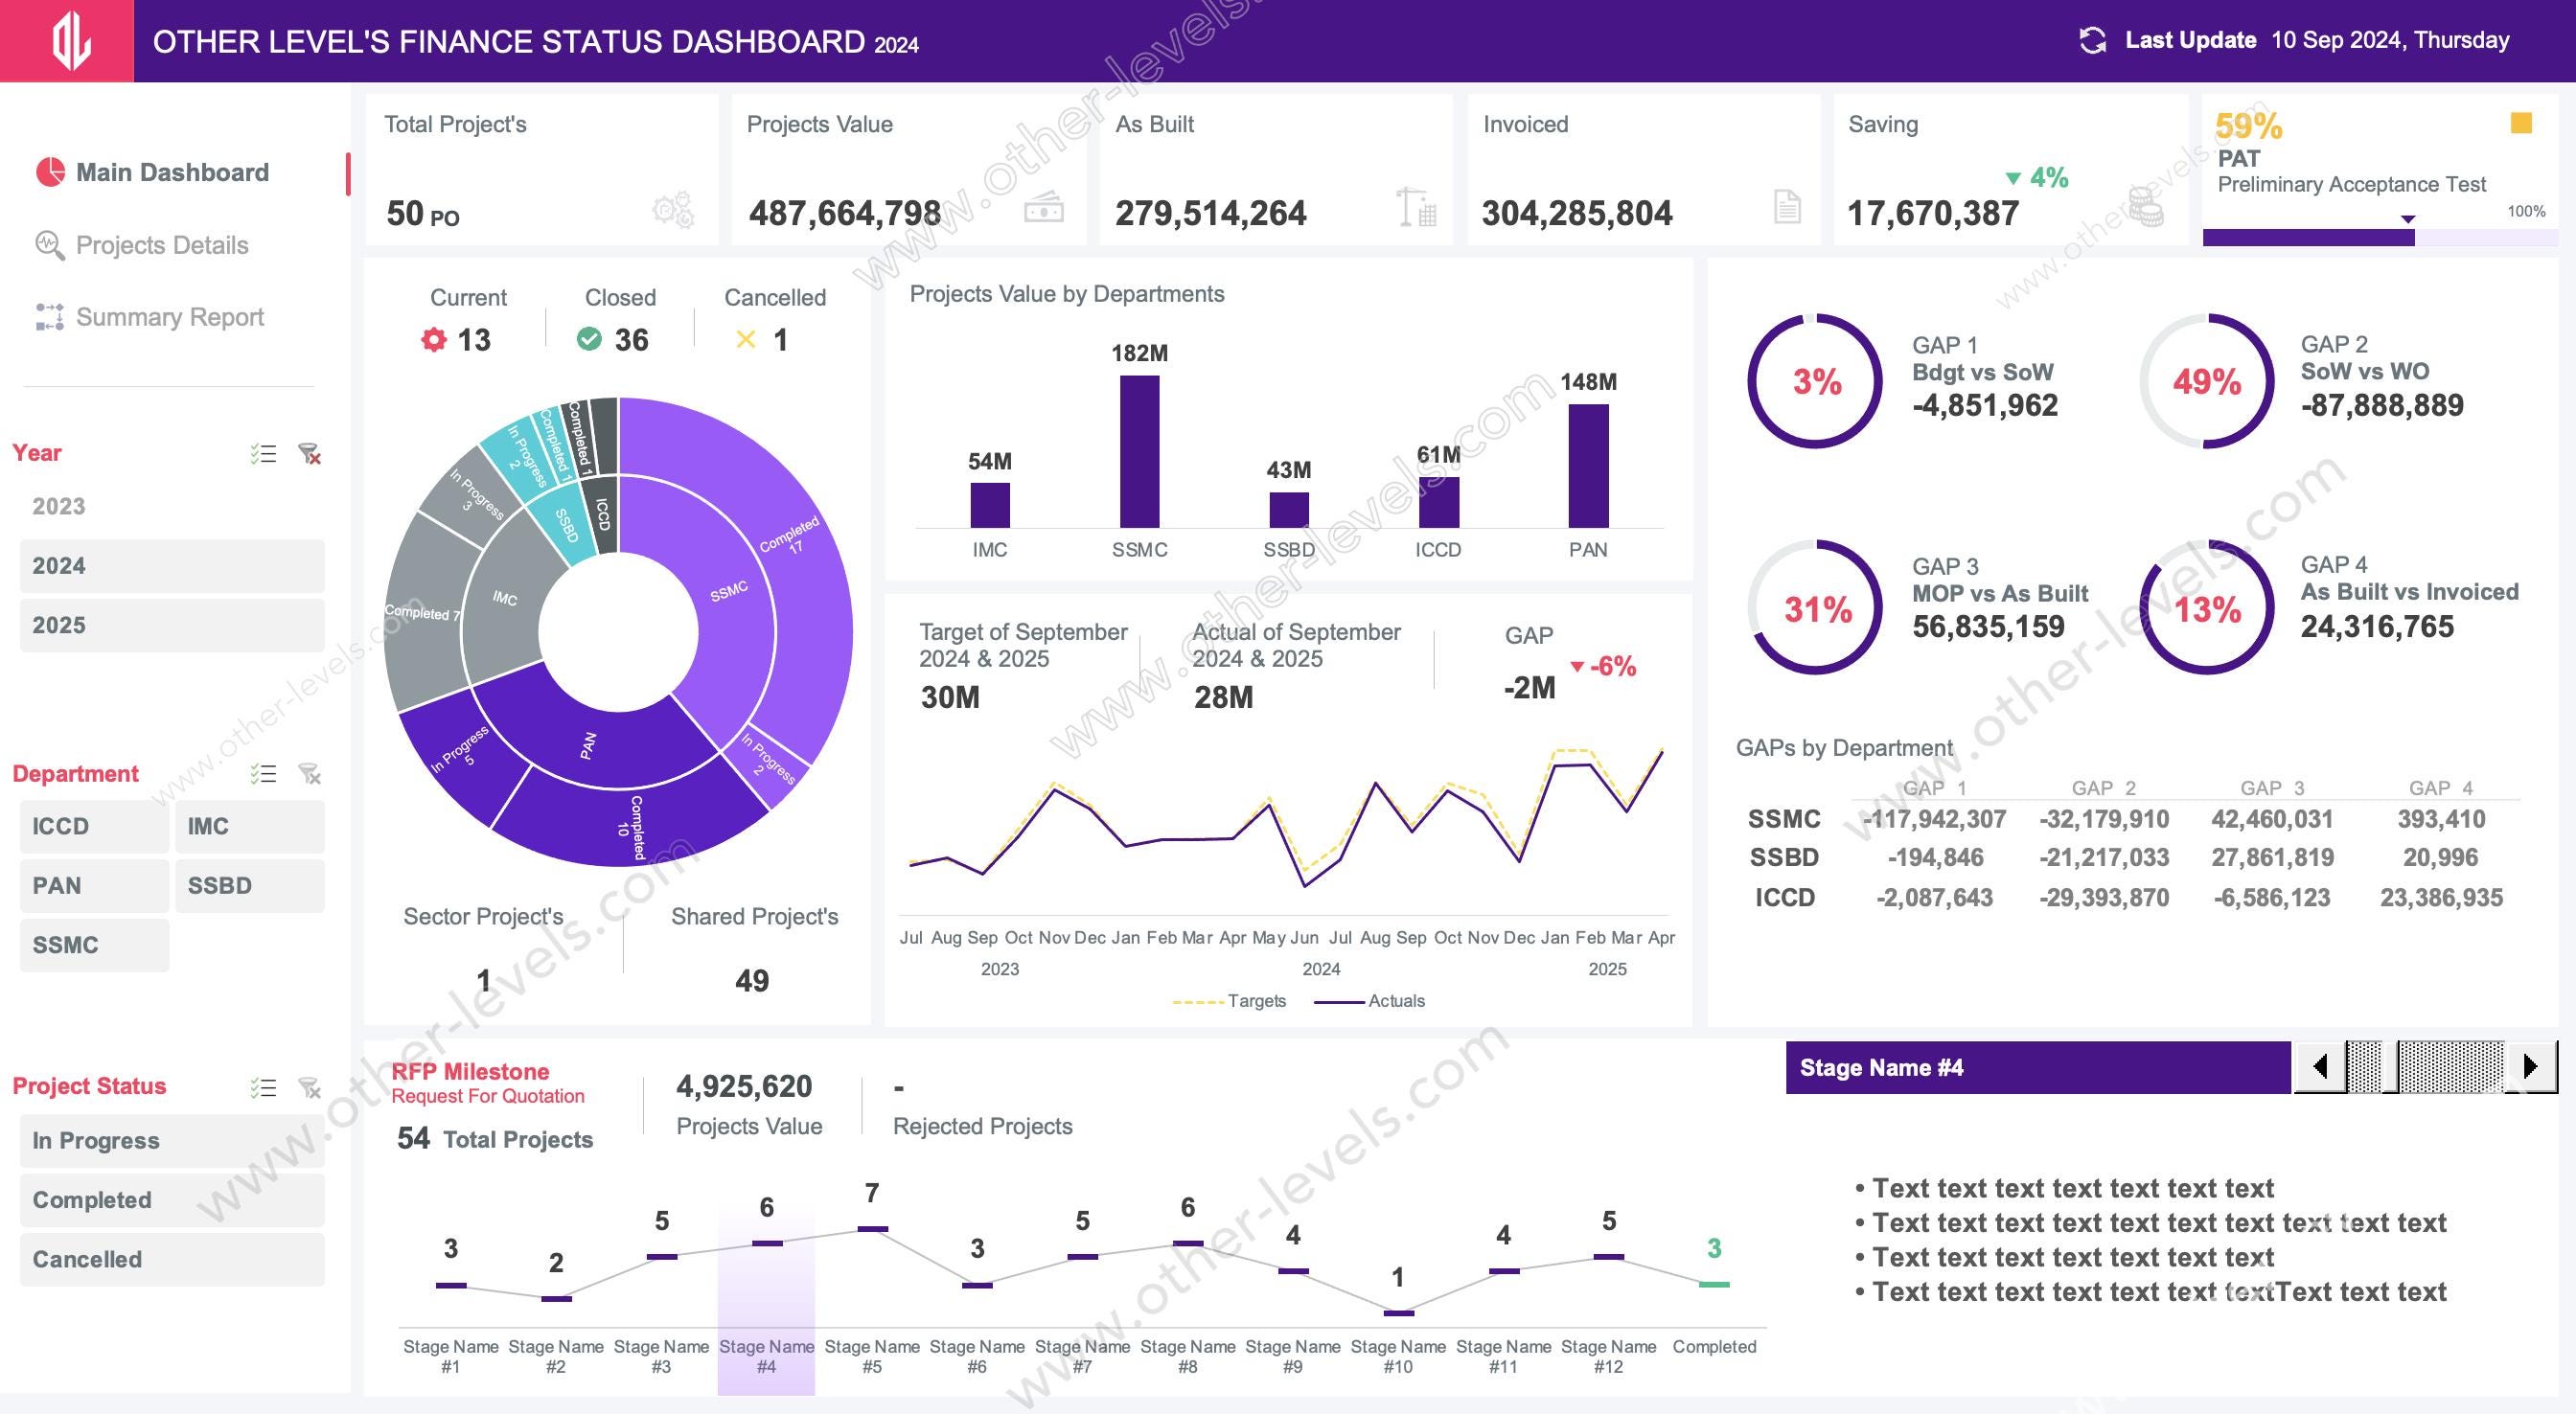2576x1414 pixels.
Task: Click the Projects Details magnifier icon
Action: click(x=49, y=244)
